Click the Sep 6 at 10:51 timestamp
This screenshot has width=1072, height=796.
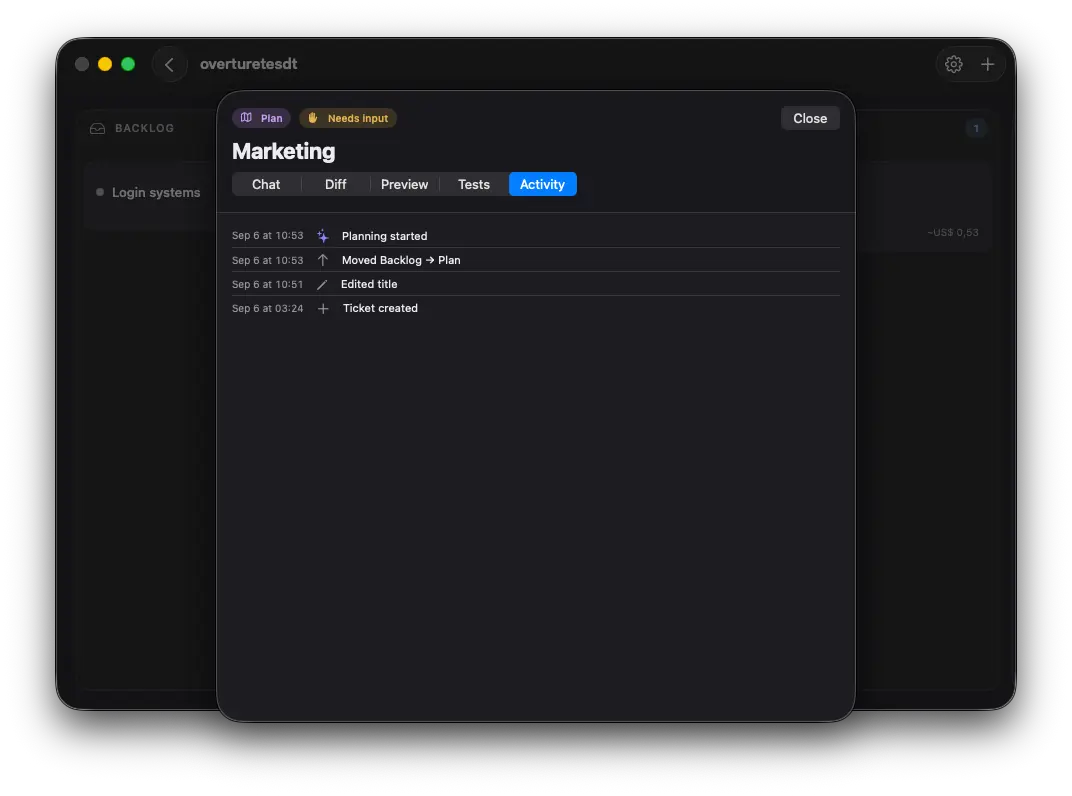[267, 284]
